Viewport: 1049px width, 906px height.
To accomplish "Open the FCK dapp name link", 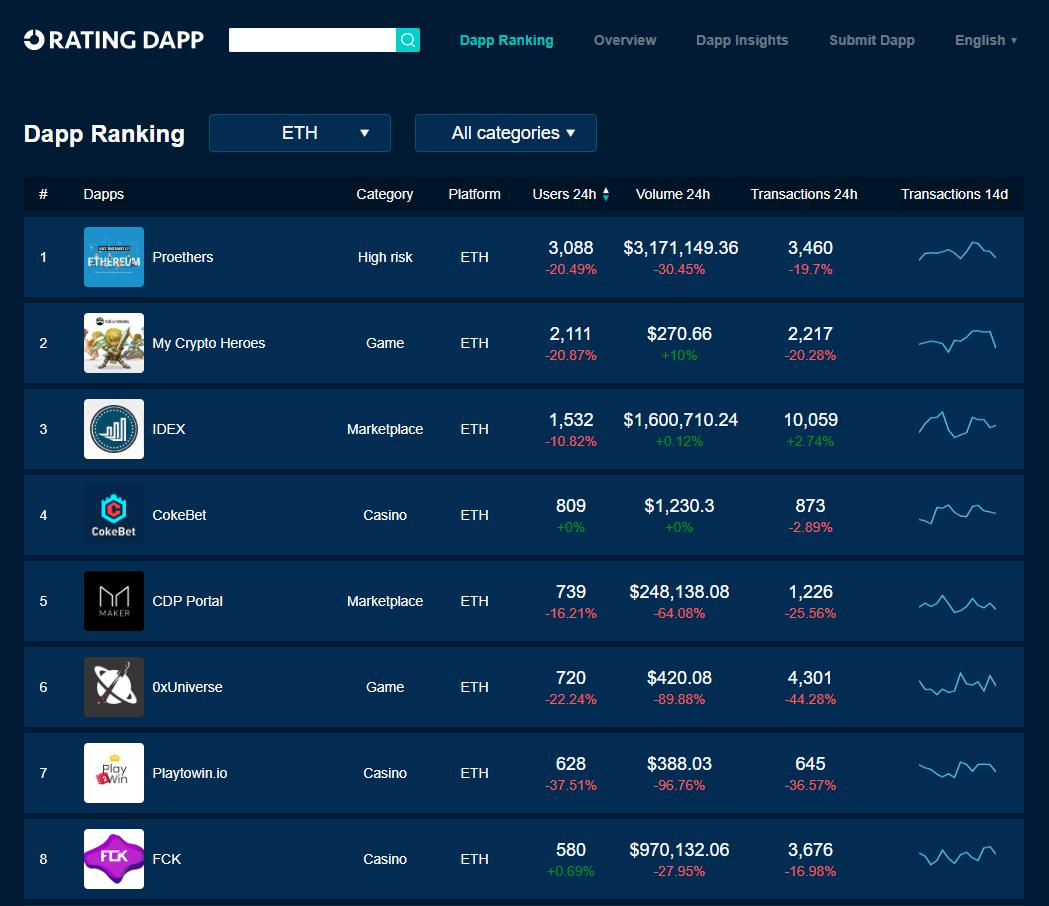I will pyautogui.click(x=167, y=859).
